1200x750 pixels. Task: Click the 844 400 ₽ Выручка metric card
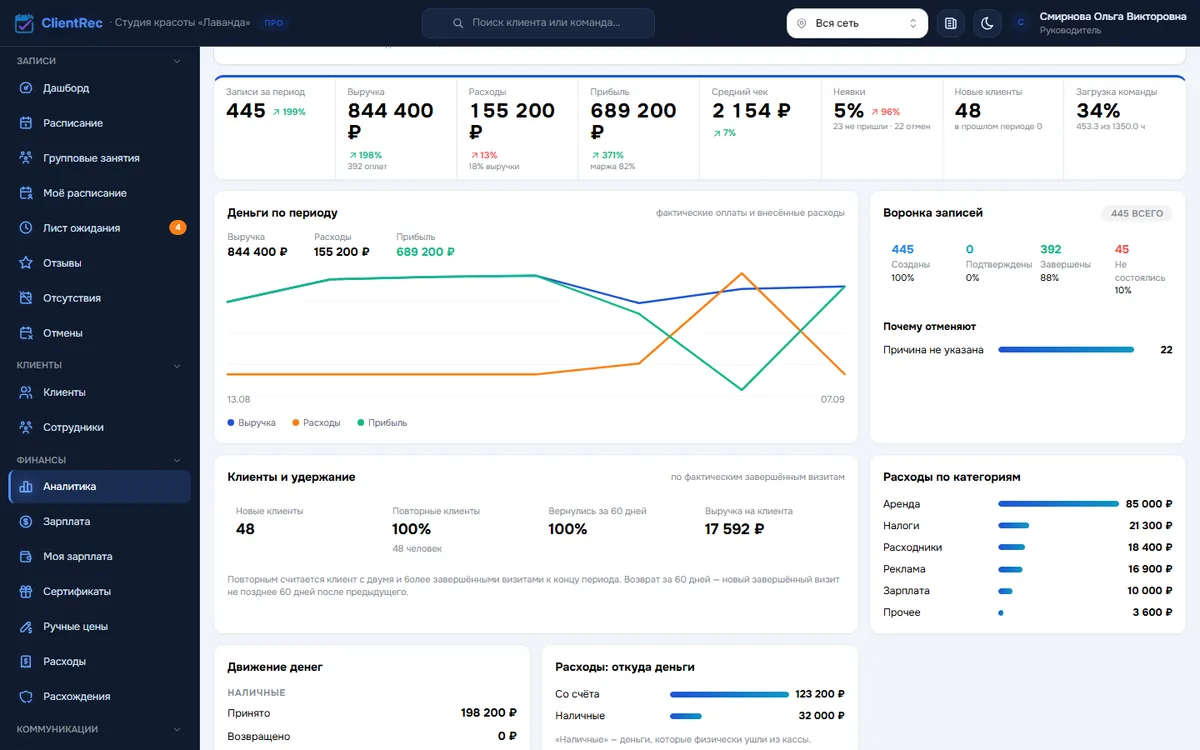pyautogui.click(x=396, y=129)
